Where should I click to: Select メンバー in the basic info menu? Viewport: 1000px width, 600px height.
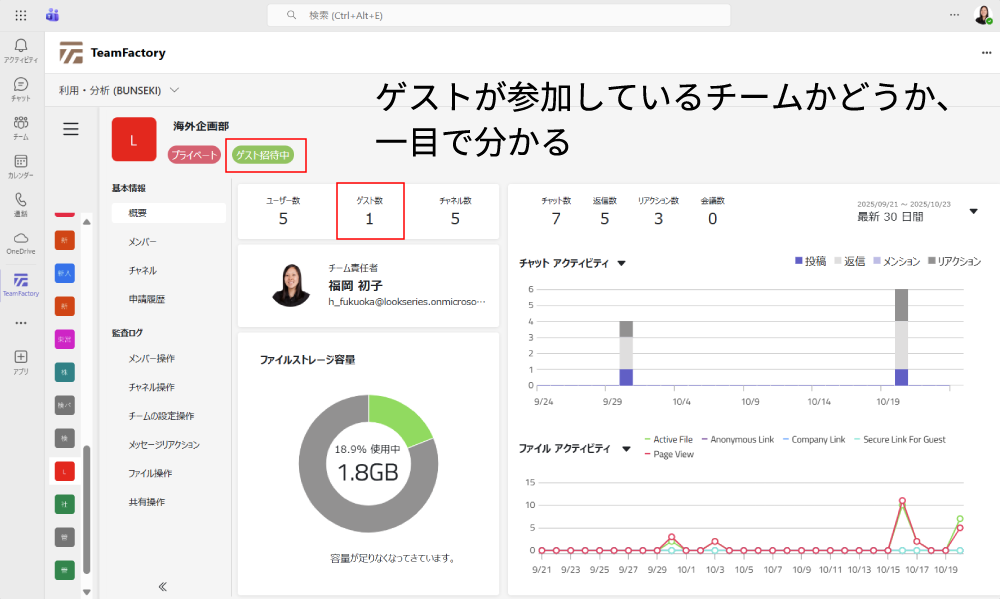142,242
